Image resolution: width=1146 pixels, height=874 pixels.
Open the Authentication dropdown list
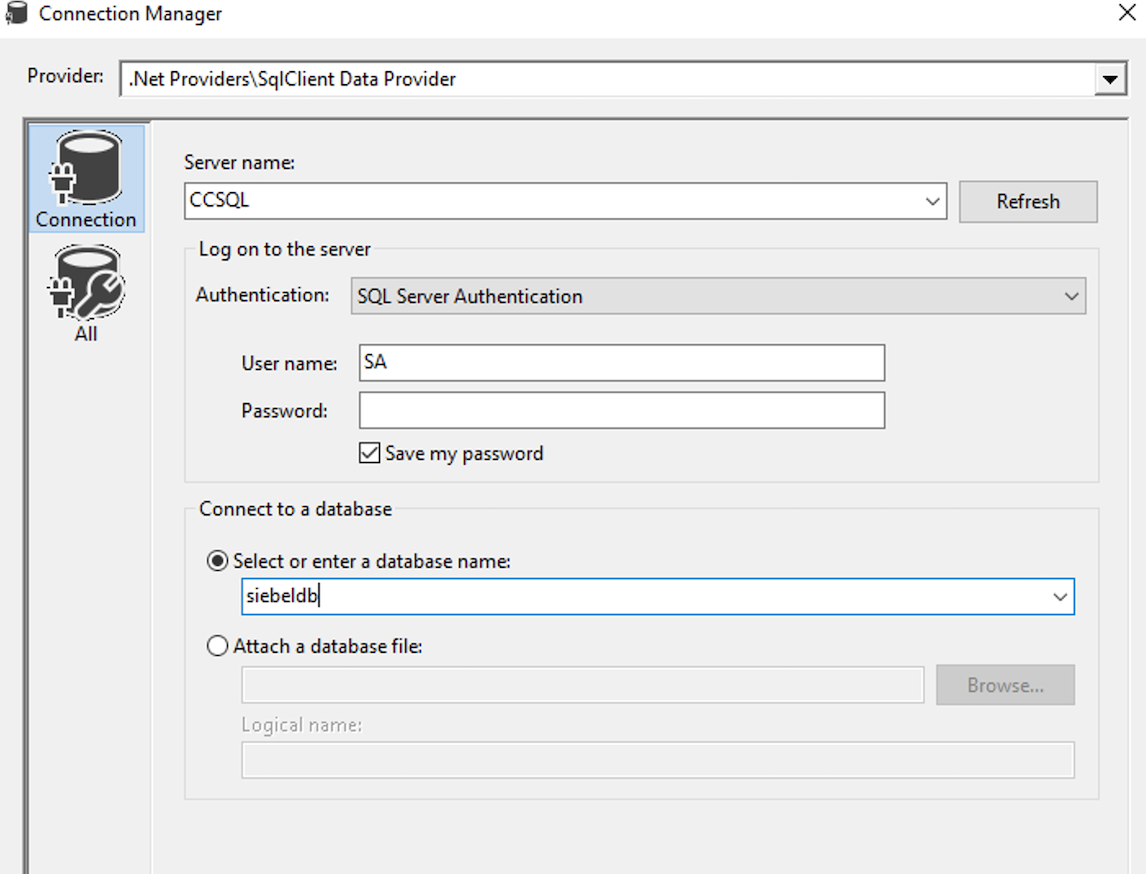[x=718, y=297]
